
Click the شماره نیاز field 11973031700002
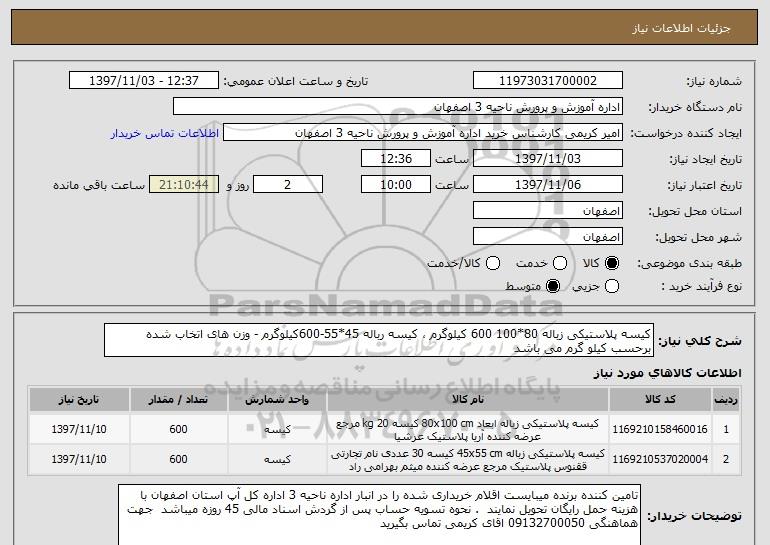click(548, 81)
